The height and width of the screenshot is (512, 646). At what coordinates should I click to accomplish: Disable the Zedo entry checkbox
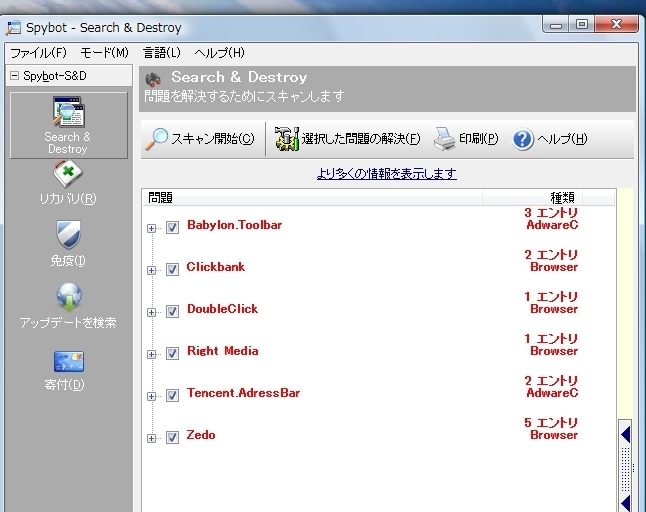pyautogui.click(x=172, y=438)
